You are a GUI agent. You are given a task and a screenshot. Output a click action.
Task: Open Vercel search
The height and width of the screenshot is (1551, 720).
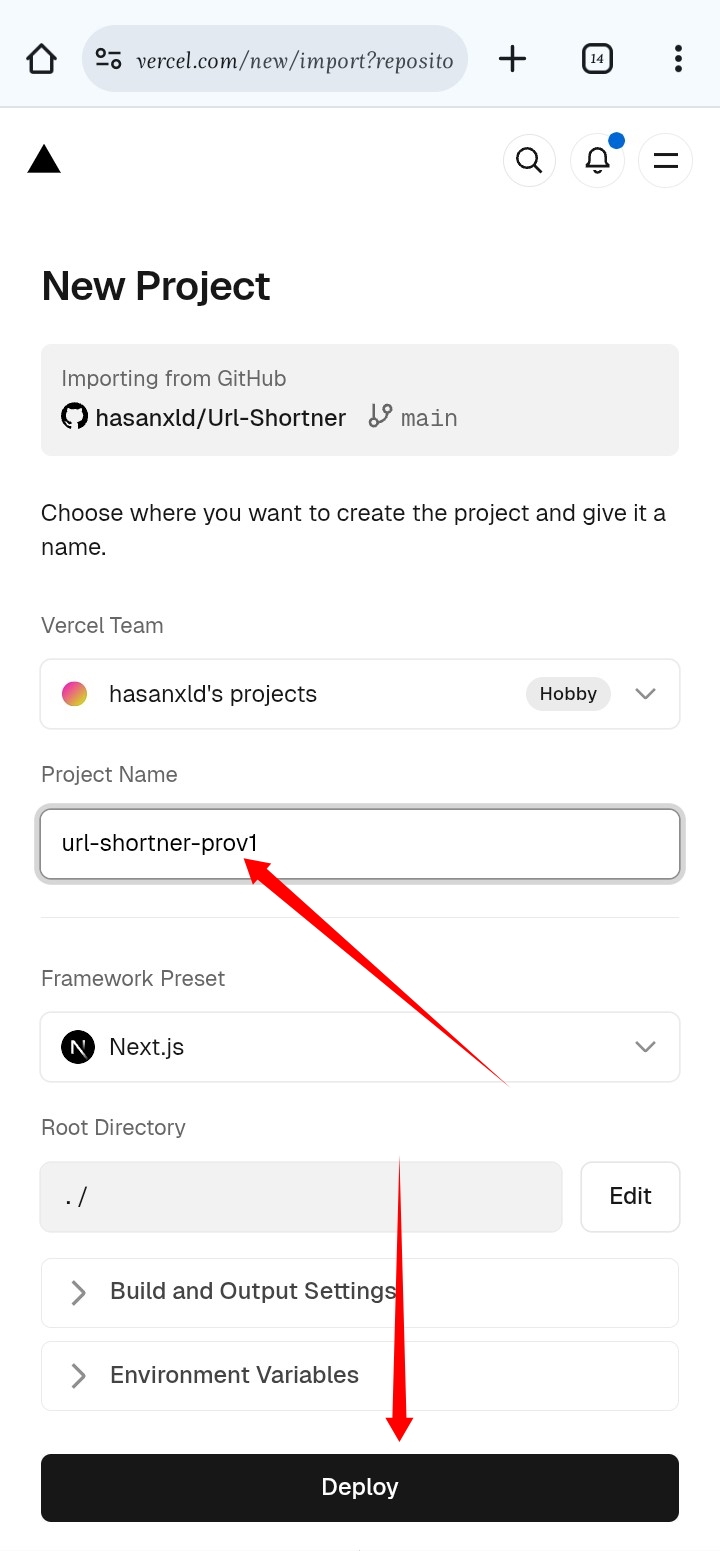(529, 160)
